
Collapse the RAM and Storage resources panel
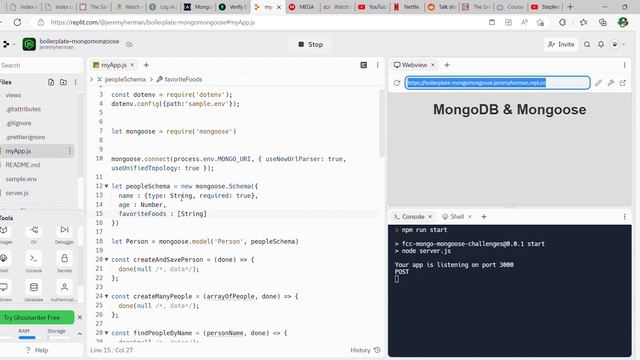80,334
